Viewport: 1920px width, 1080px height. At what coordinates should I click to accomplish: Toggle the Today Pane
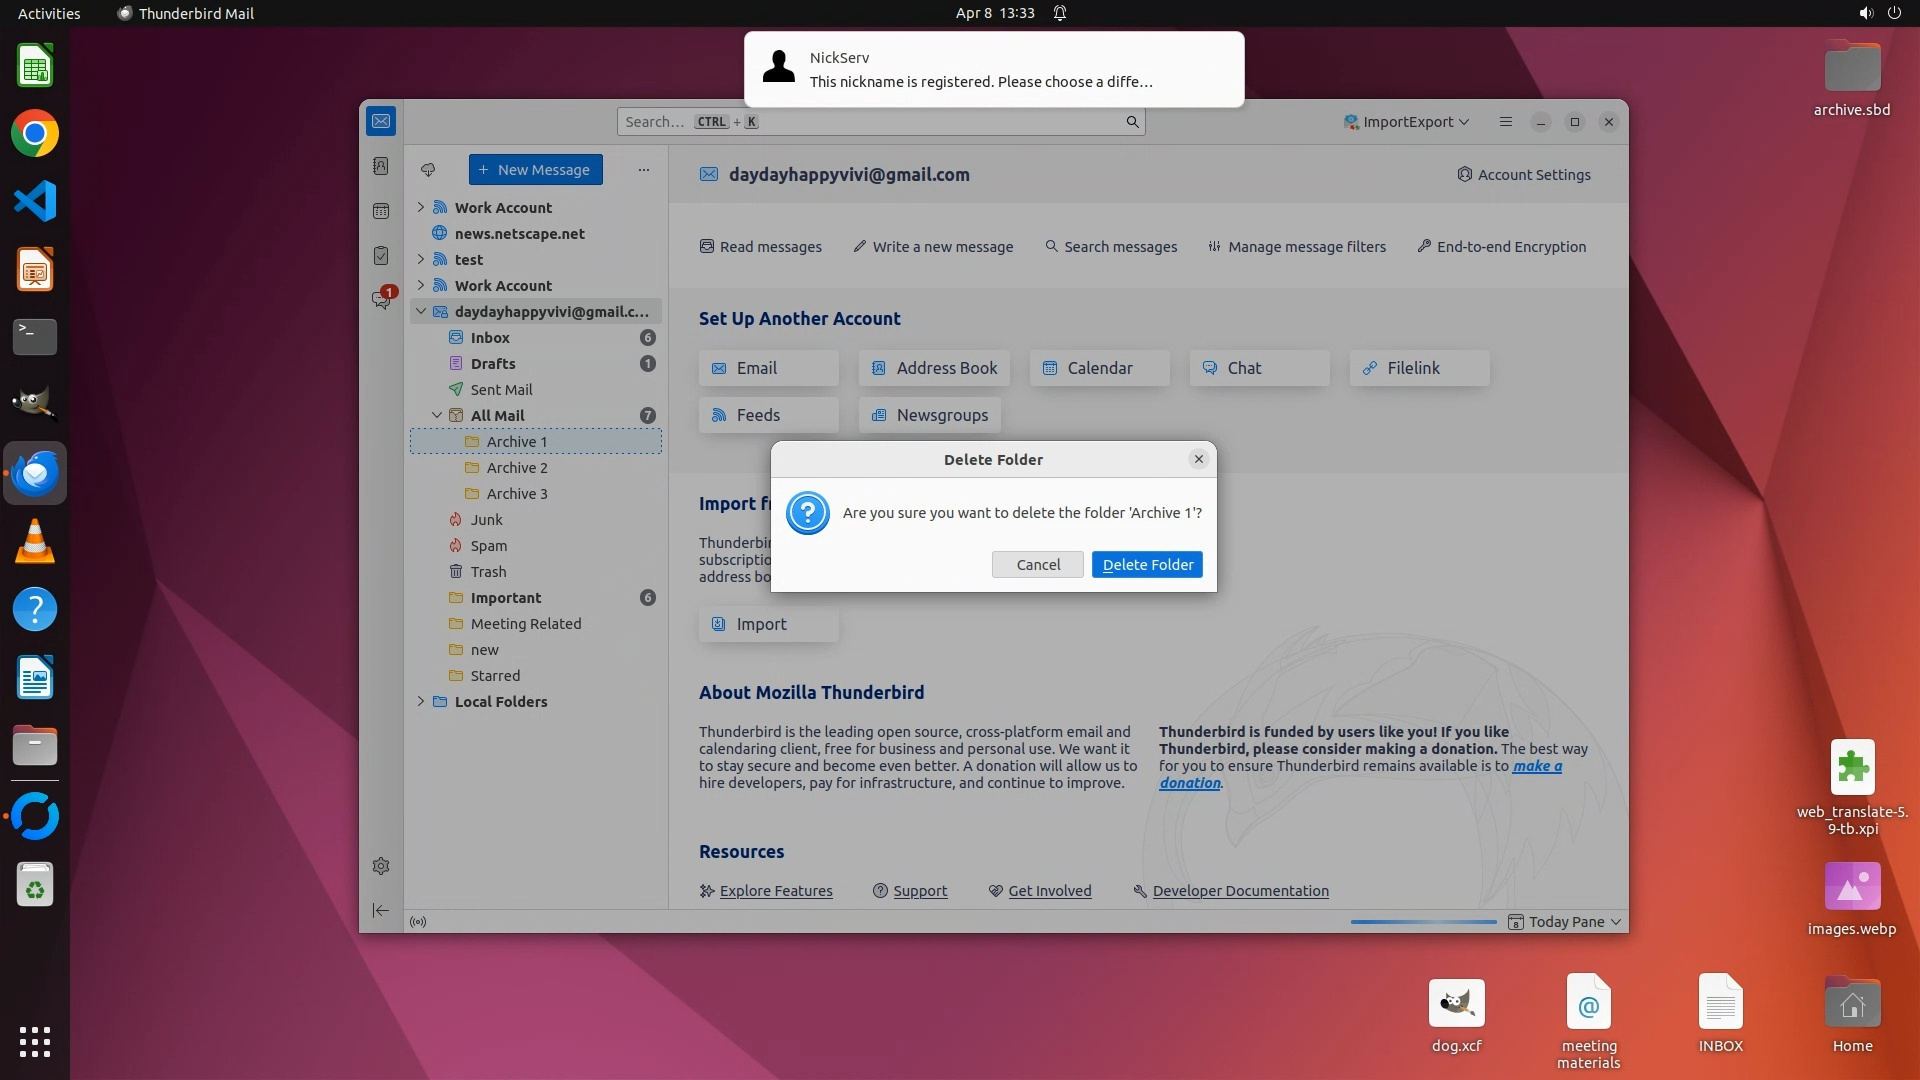pyautogui.click(x=1565, y=921)
